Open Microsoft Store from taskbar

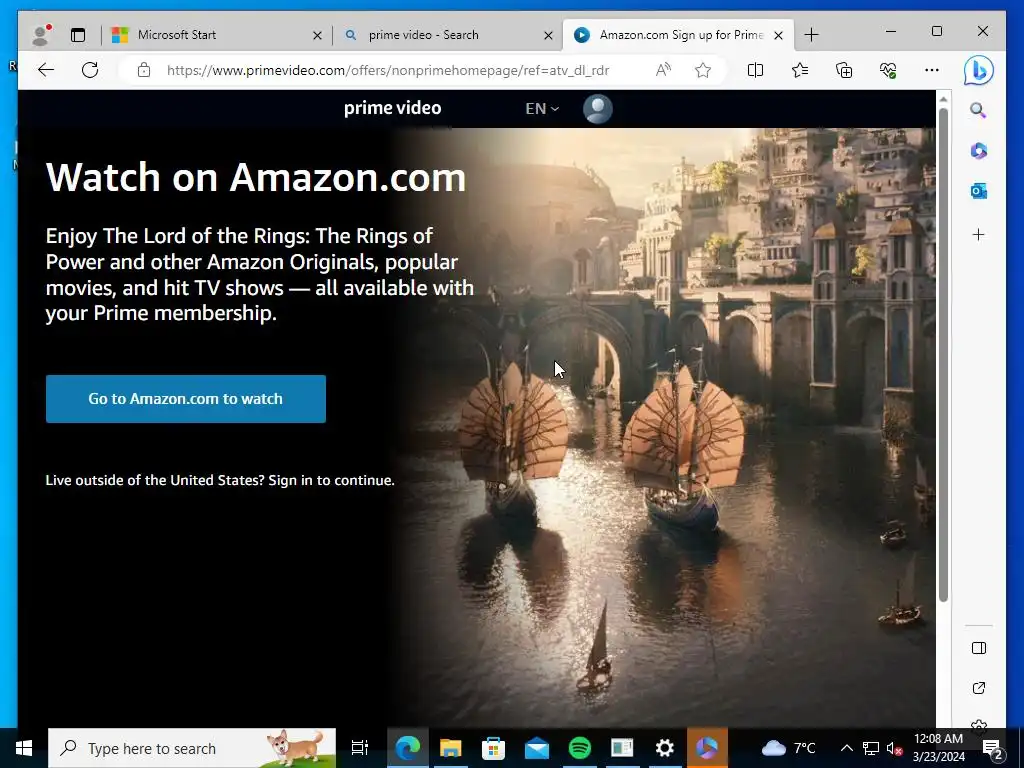pos(493,748)
